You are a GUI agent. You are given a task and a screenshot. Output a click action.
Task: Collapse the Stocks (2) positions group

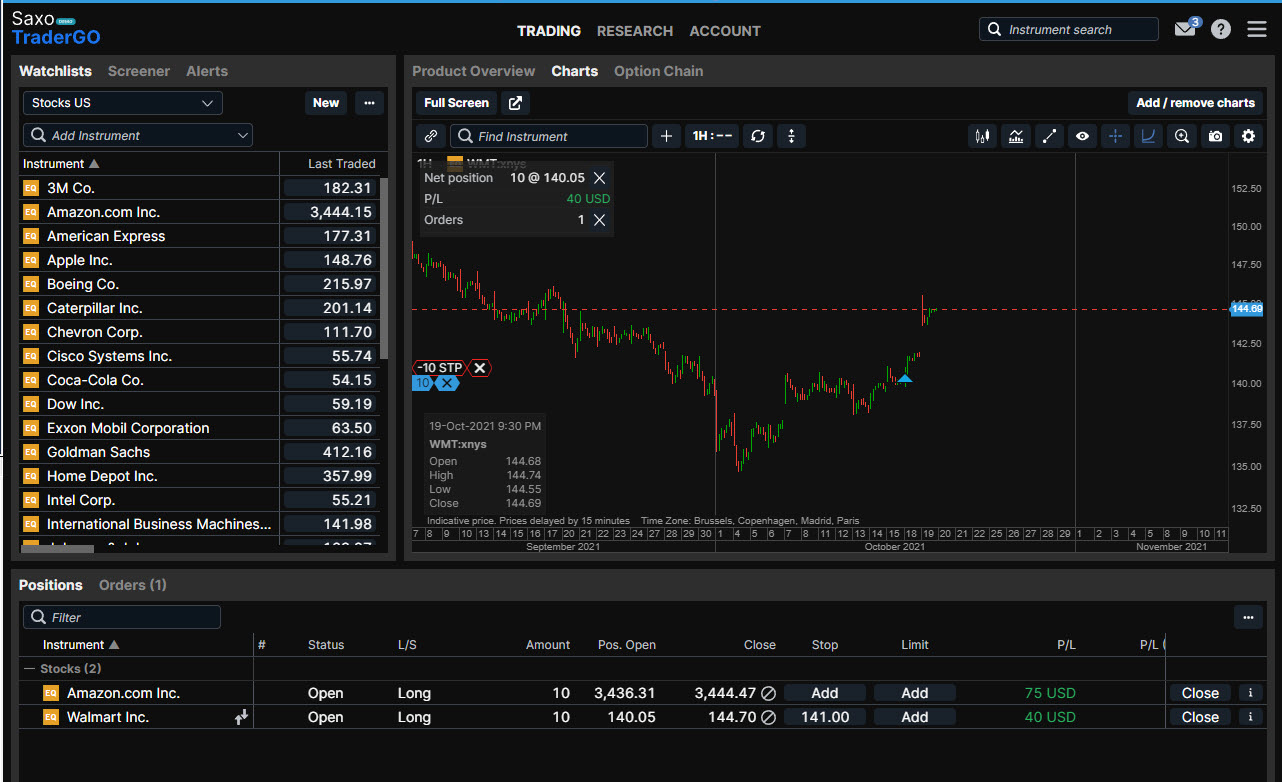pos(31,669)
